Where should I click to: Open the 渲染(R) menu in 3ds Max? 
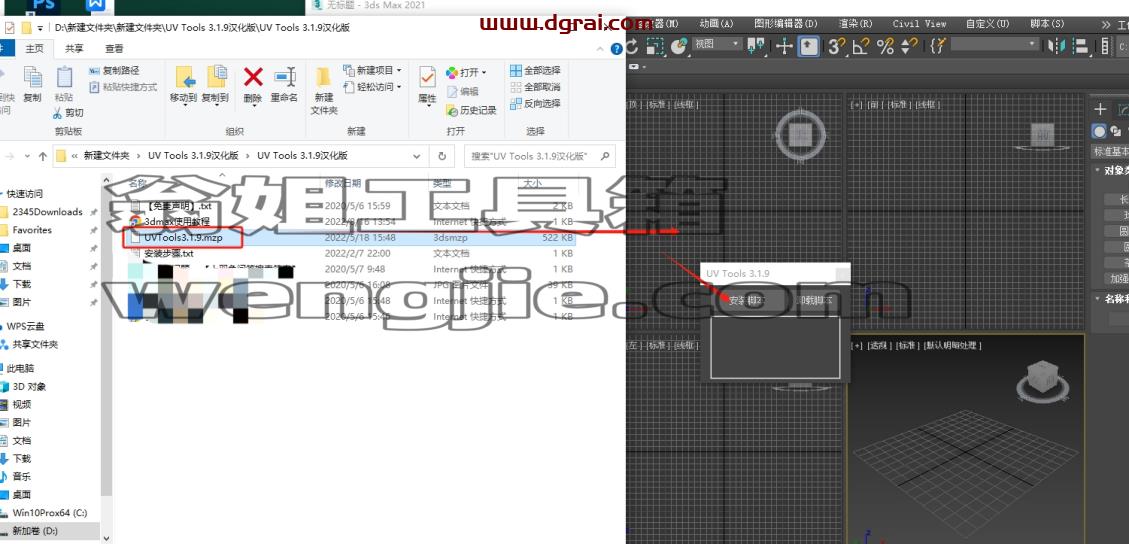pyautogui.click(x=855, y=24)
